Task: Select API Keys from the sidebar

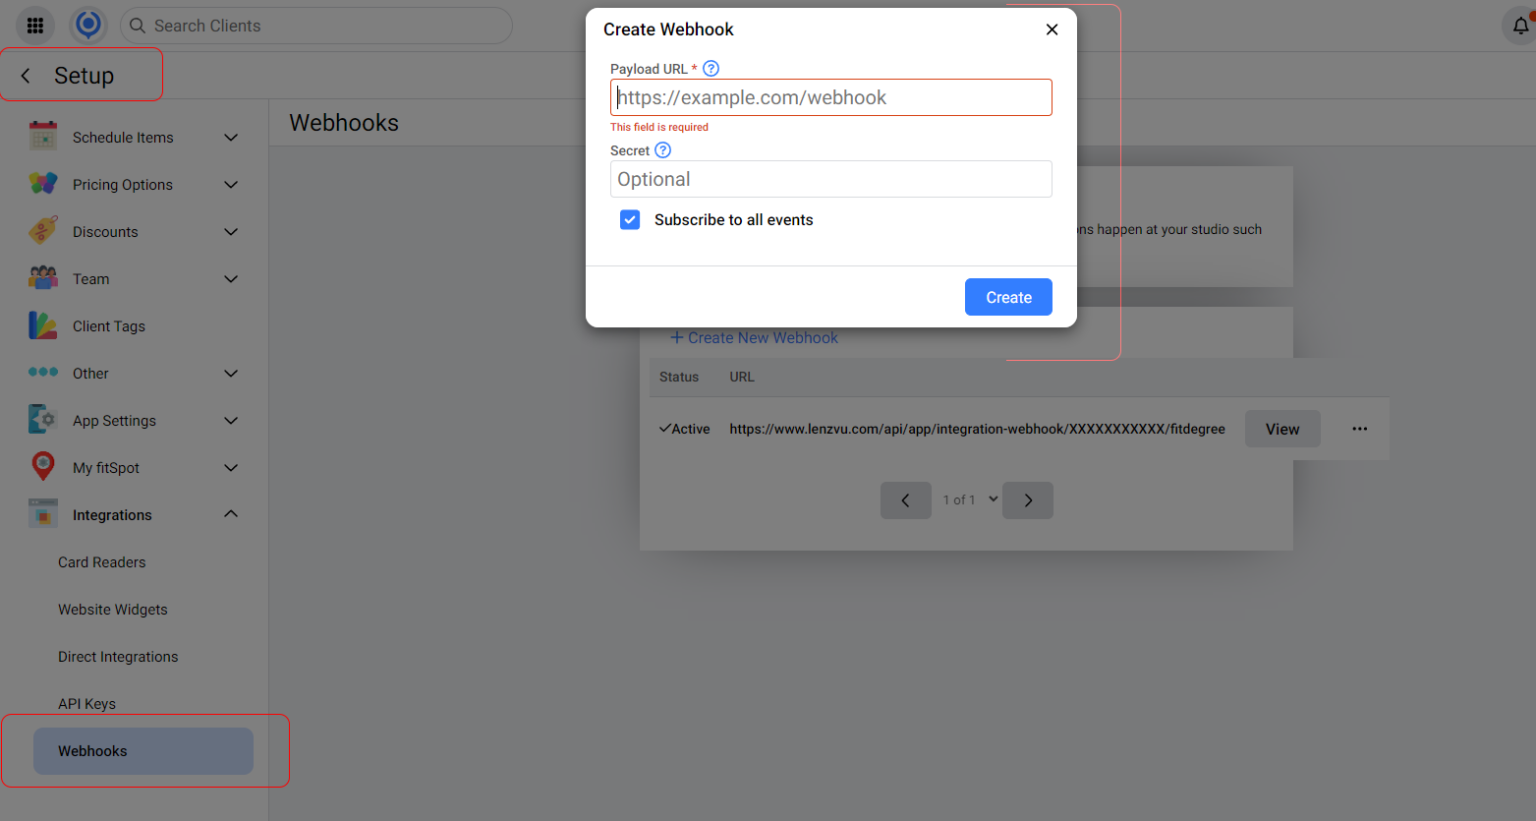Action: pos(86,703)
